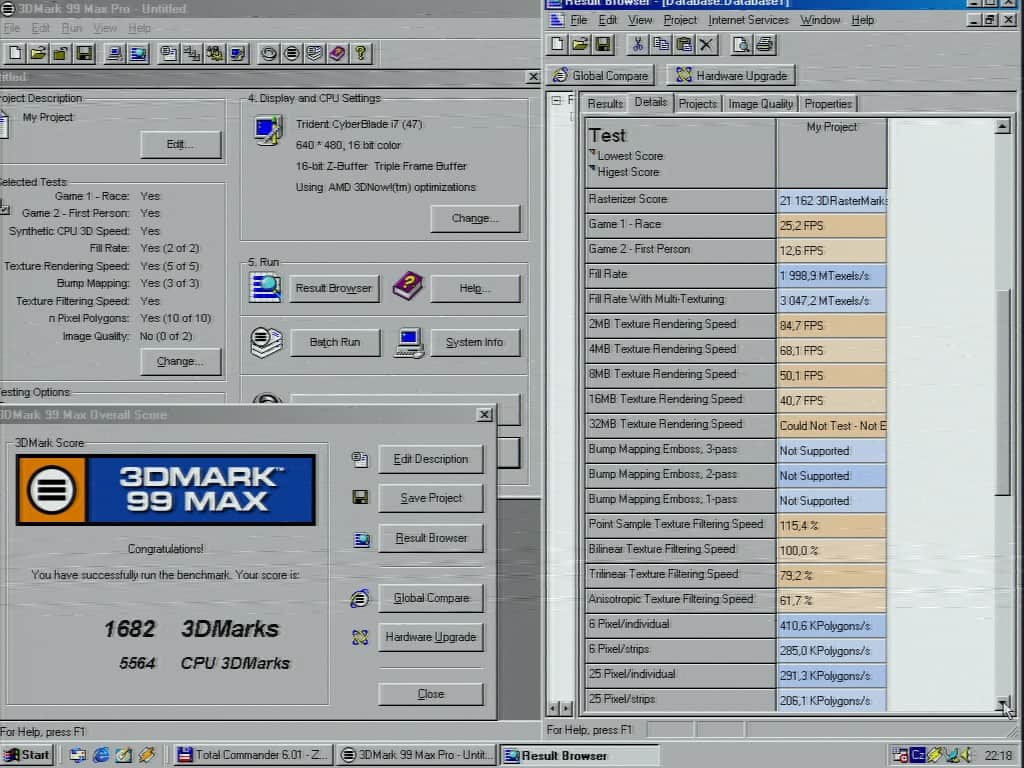
Task: Click Hardware Upgrade button in score dialog
Action: pos(431,637)
